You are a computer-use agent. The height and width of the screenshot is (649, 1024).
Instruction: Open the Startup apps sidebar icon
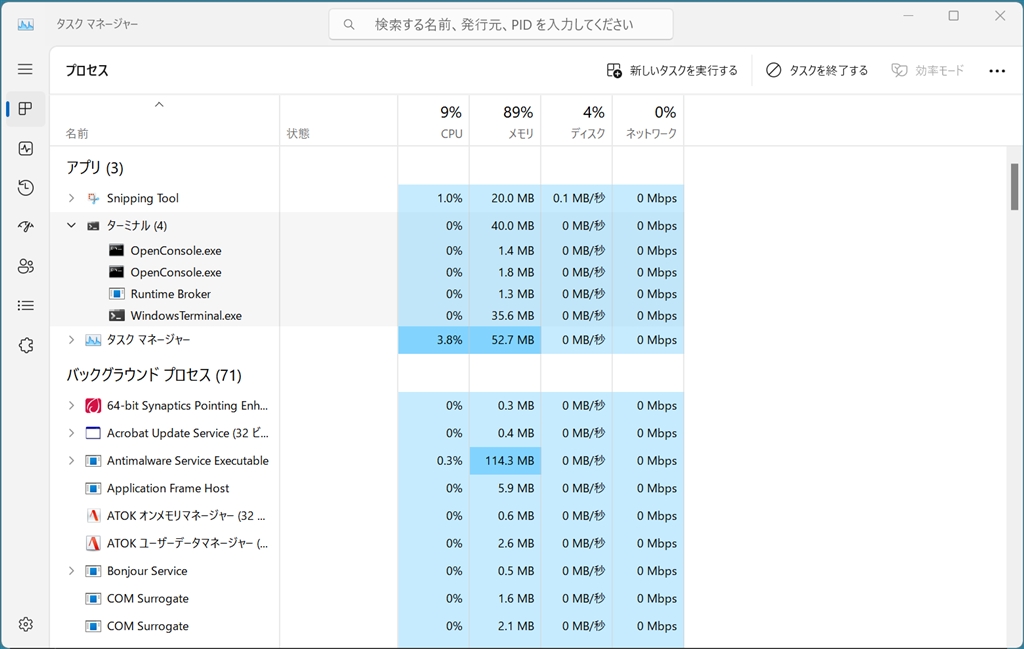click(25, 227)
